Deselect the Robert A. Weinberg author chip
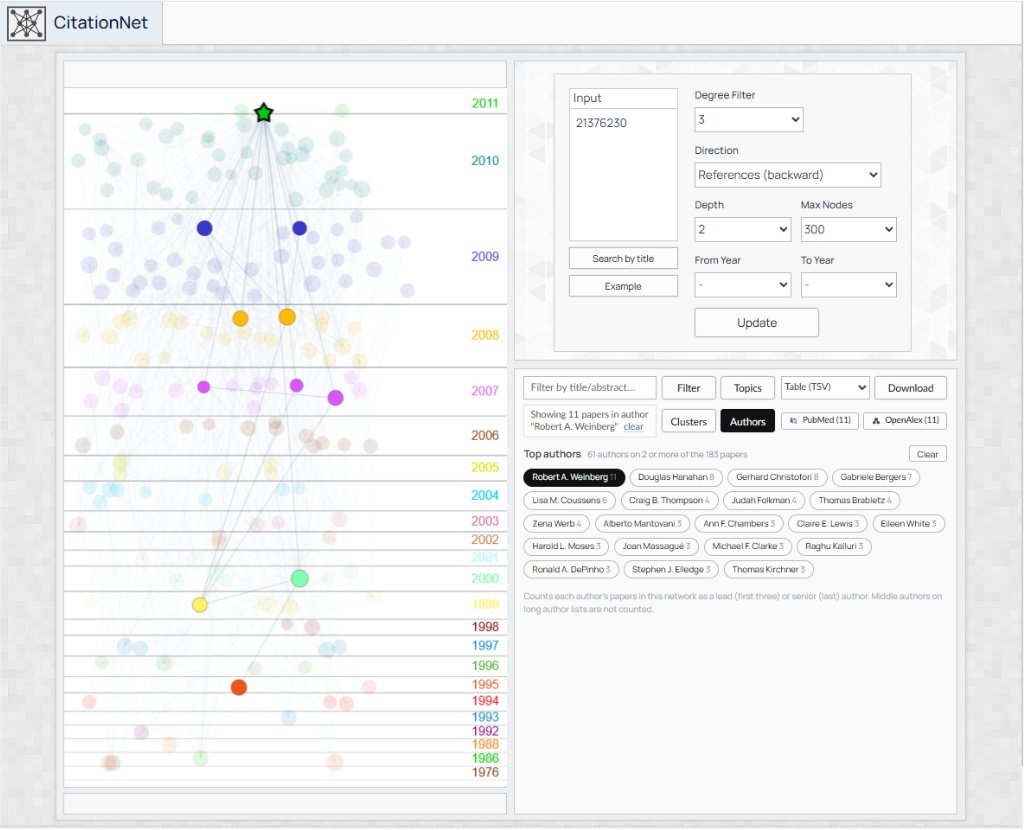The image size is (1024, 830). pos(574,477)
